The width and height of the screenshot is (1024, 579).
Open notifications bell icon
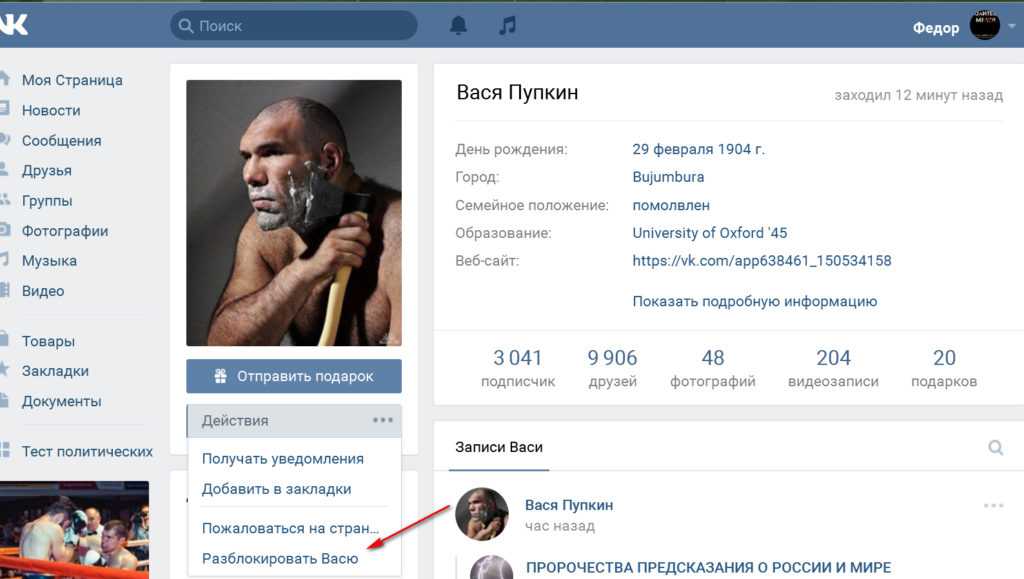458,25
